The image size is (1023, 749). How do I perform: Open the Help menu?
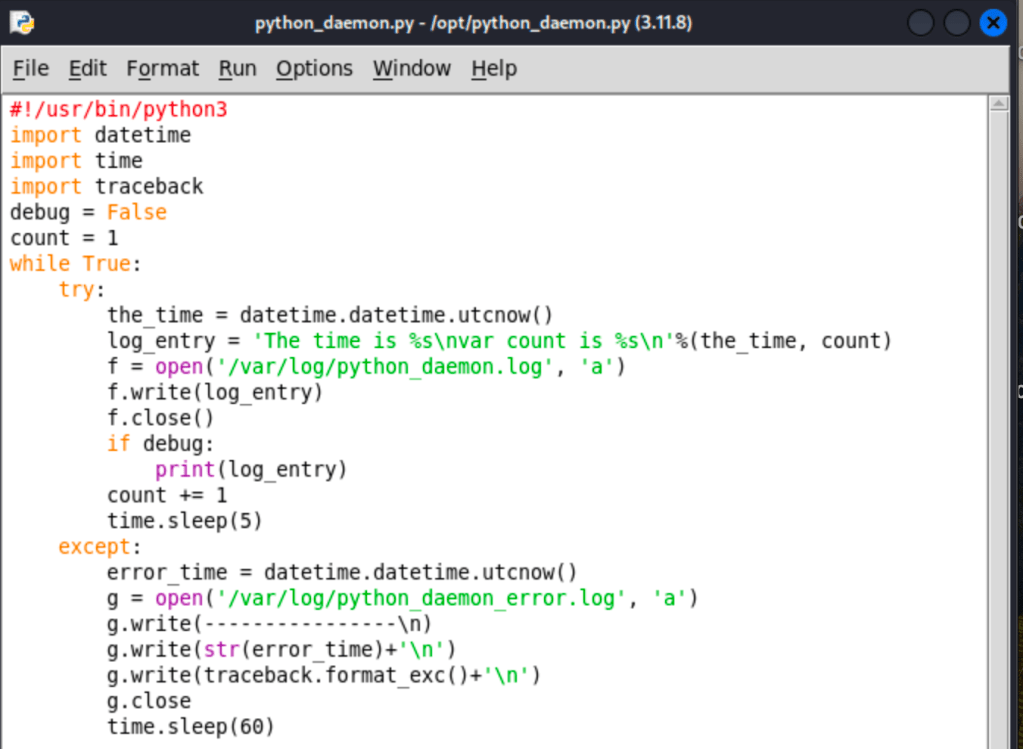pos(493,68)
